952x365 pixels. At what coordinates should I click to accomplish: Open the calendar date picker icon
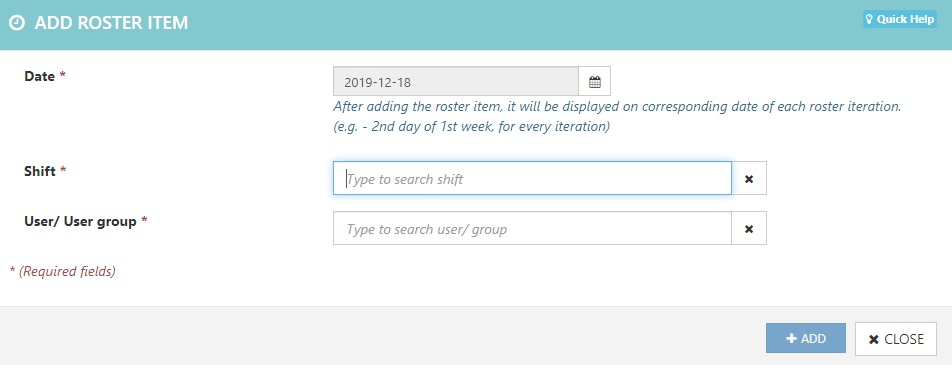(594, 82)
